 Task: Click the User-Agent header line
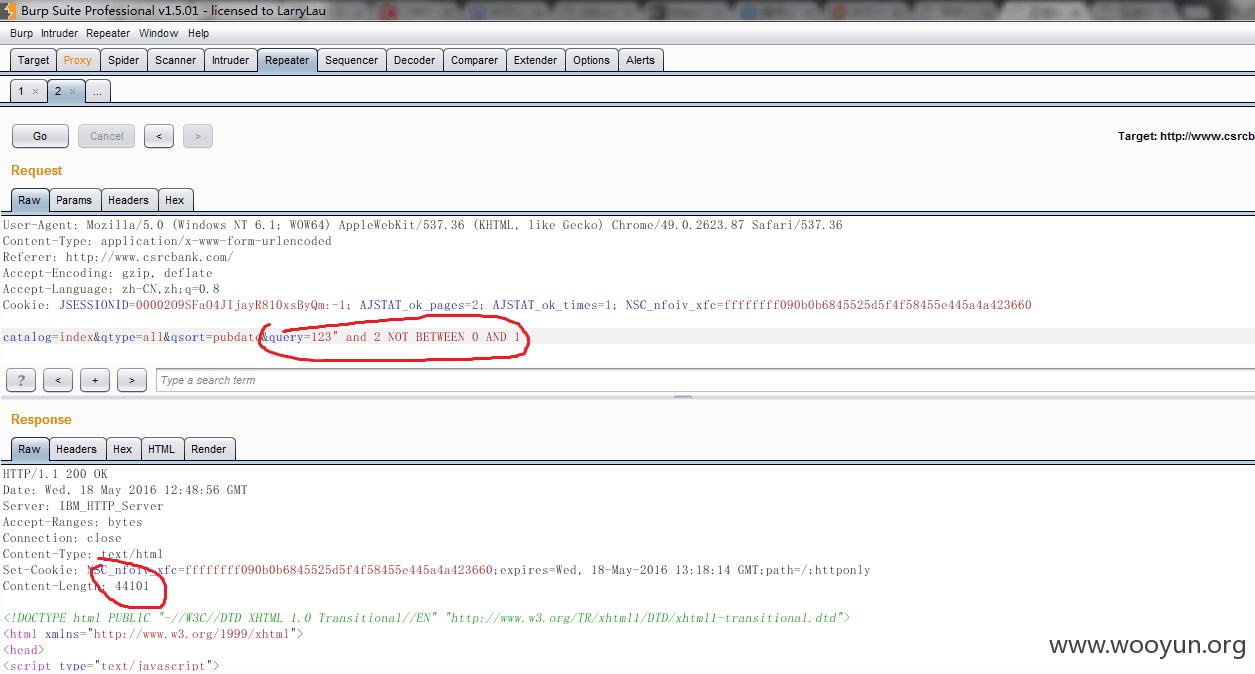pos(422,225)
